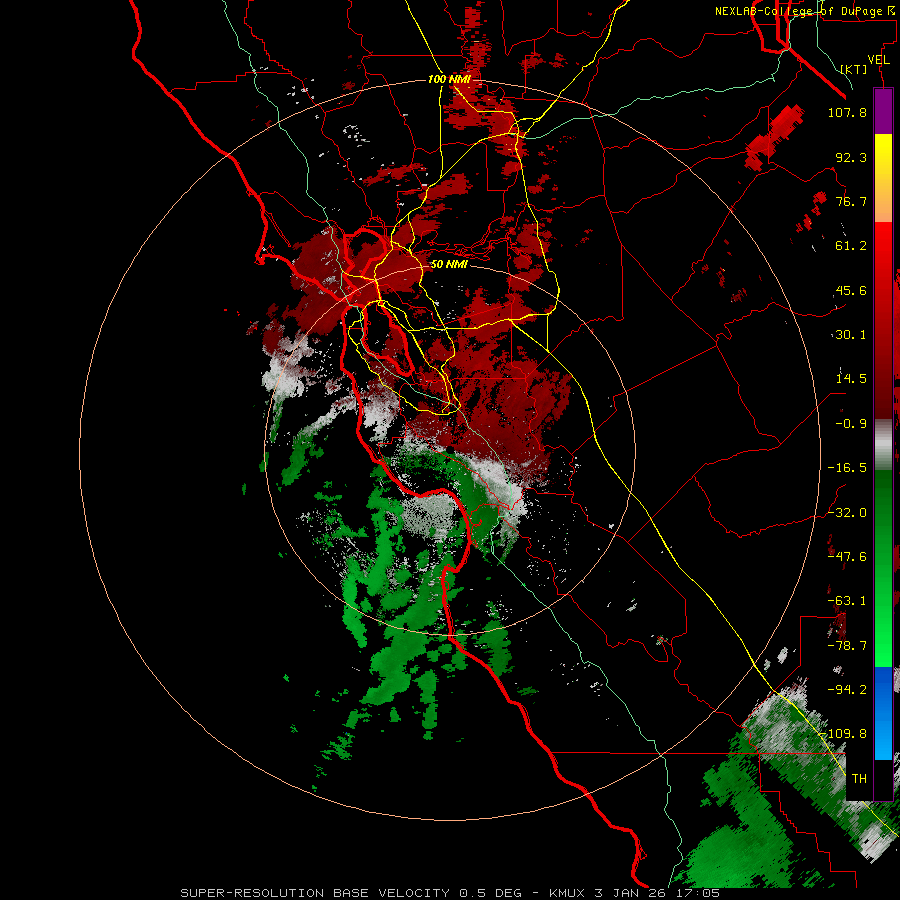Click the purple segment of the color bar
The width and height of the screenshot is (900, 900).
coord(883,112)
